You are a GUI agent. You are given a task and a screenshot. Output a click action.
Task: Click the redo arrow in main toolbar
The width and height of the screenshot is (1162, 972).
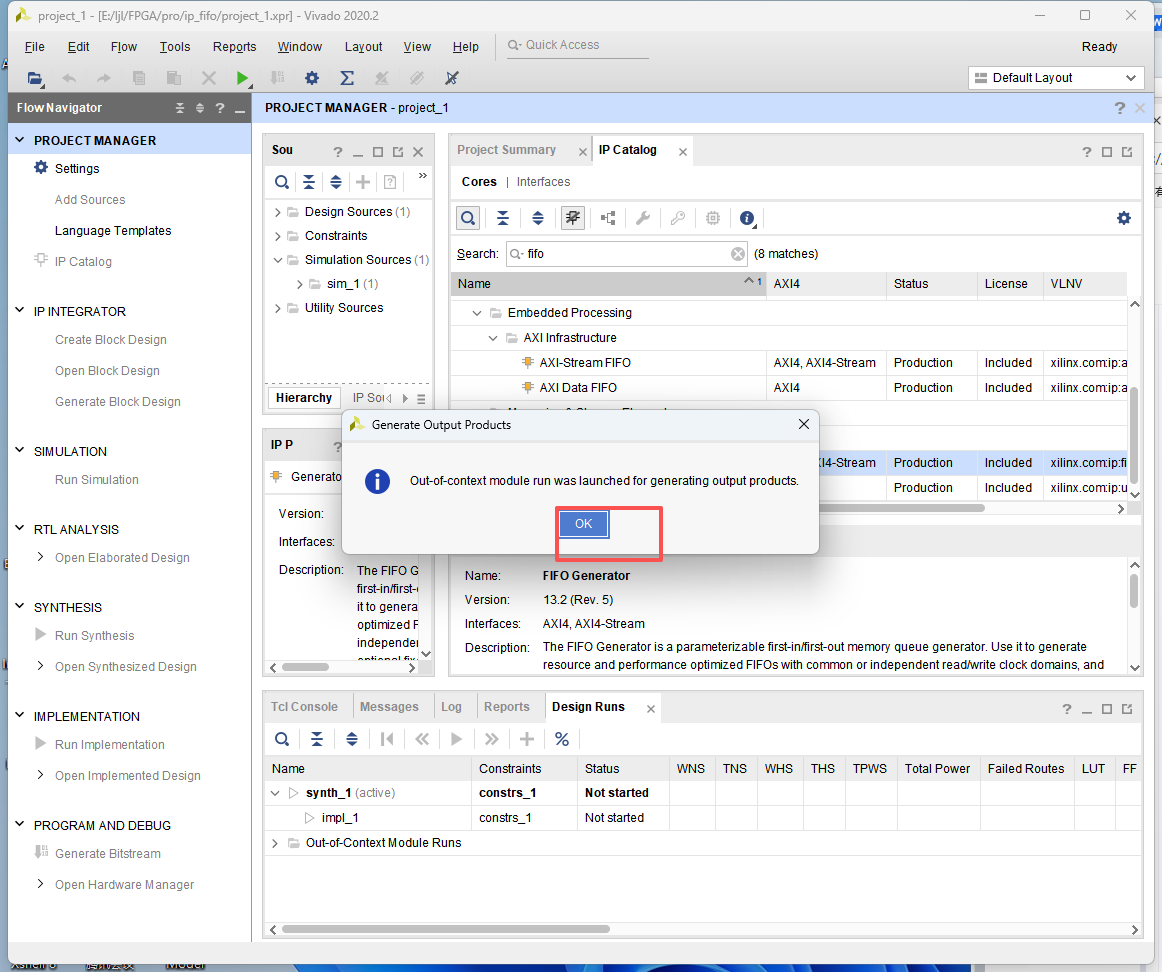[104, 78]
